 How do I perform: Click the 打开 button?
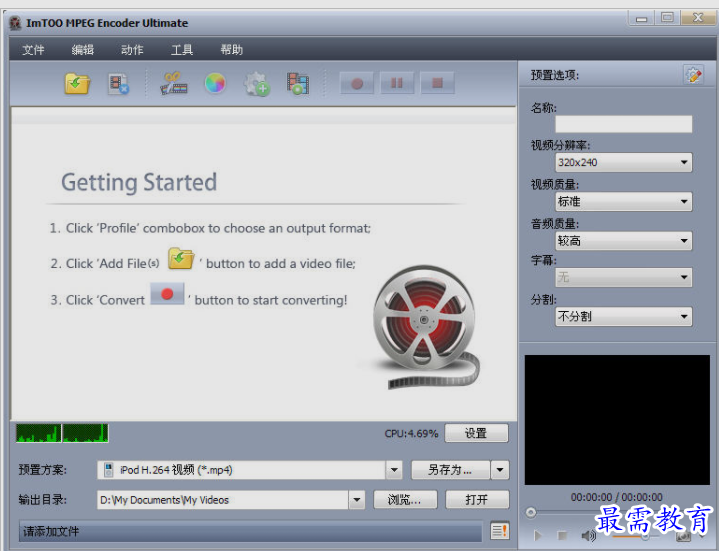477,500
